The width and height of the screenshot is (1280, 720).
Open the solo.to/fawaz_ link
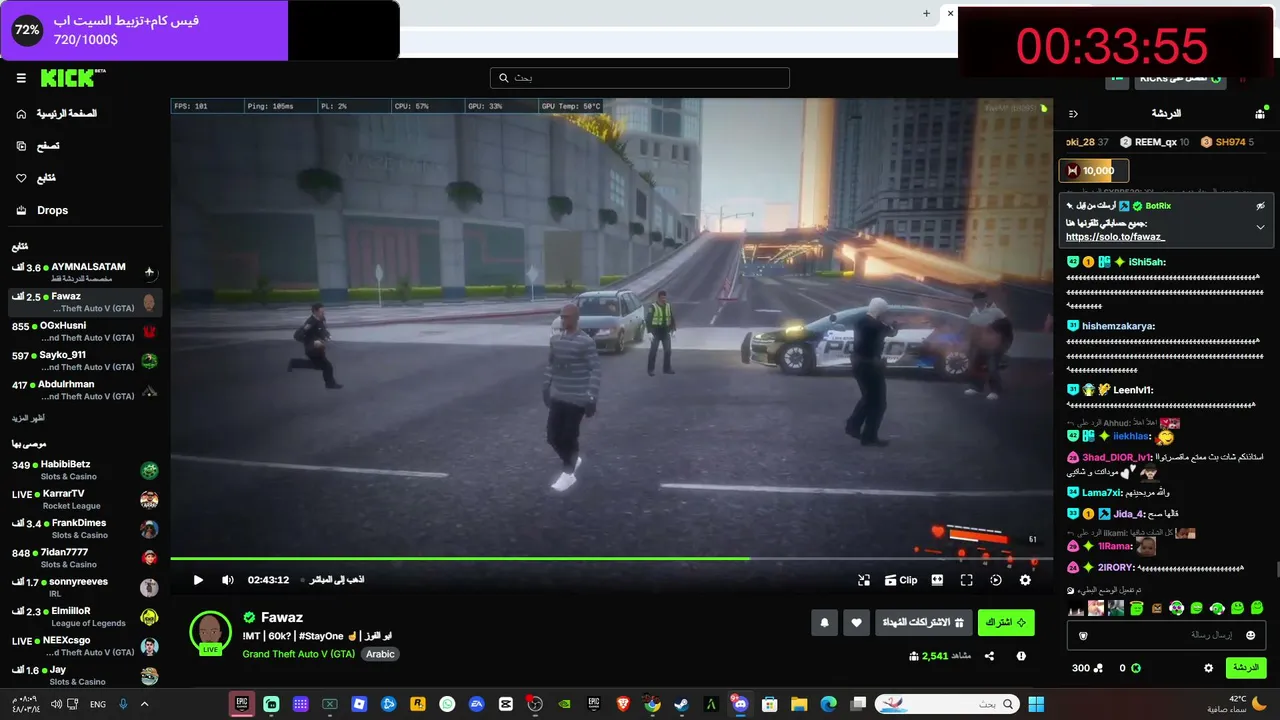(x=1115, y=237)
